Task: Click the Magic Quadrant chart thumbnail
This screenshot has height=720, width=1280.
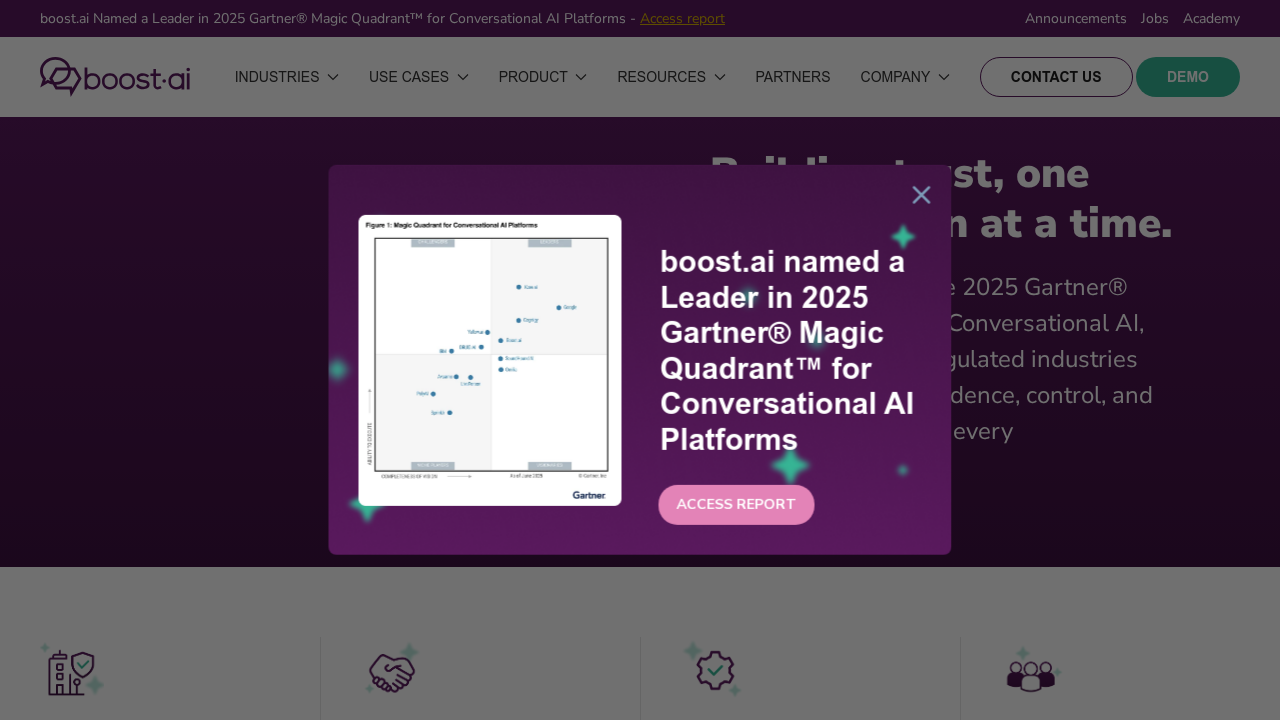Action: 489,360
